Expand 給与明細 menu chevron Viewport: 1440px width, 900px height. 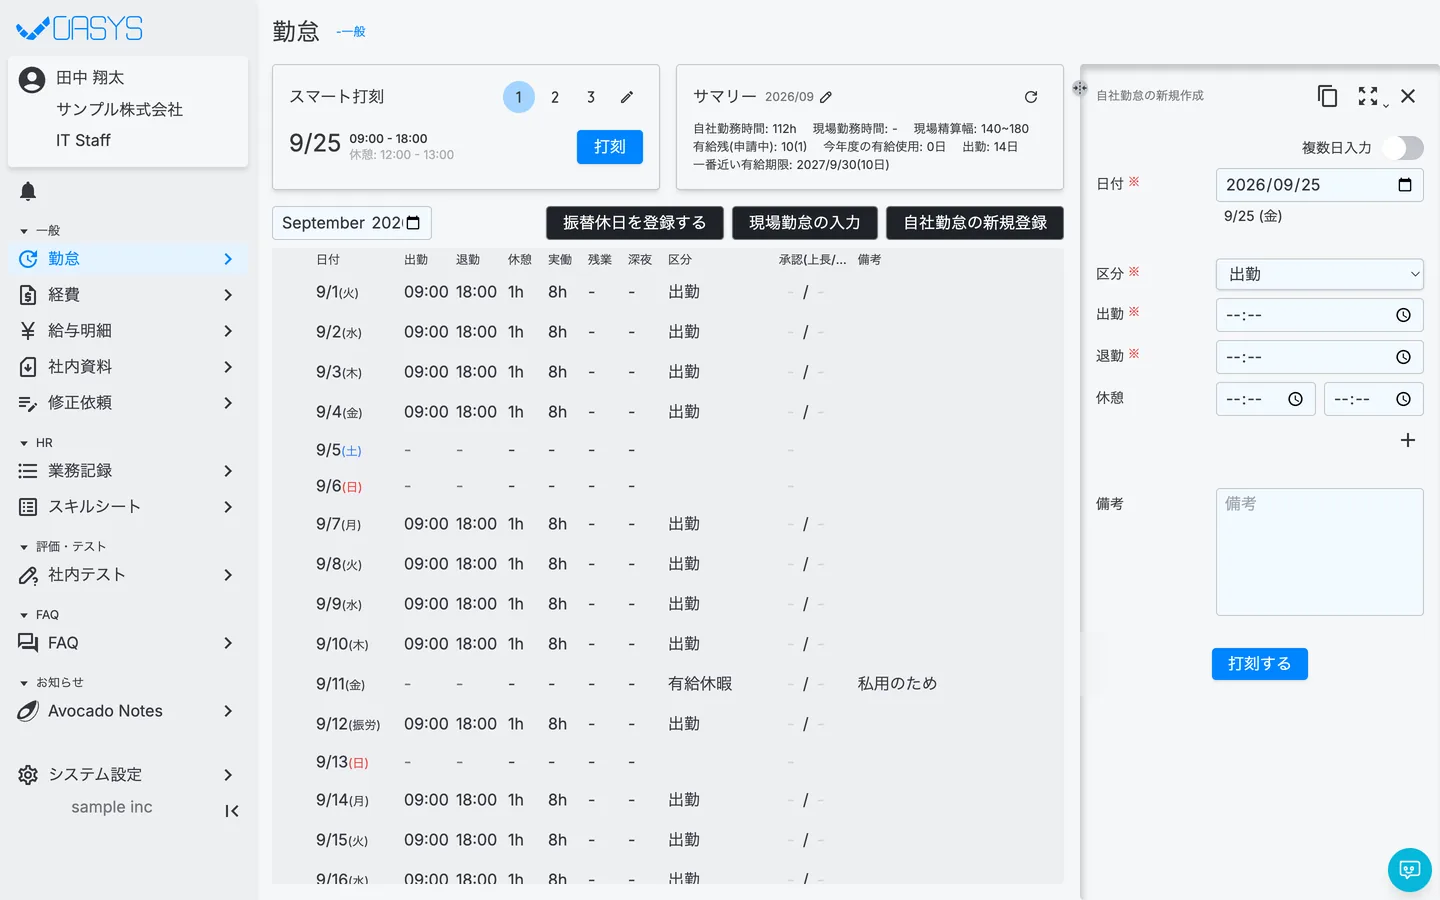[228, 331]
